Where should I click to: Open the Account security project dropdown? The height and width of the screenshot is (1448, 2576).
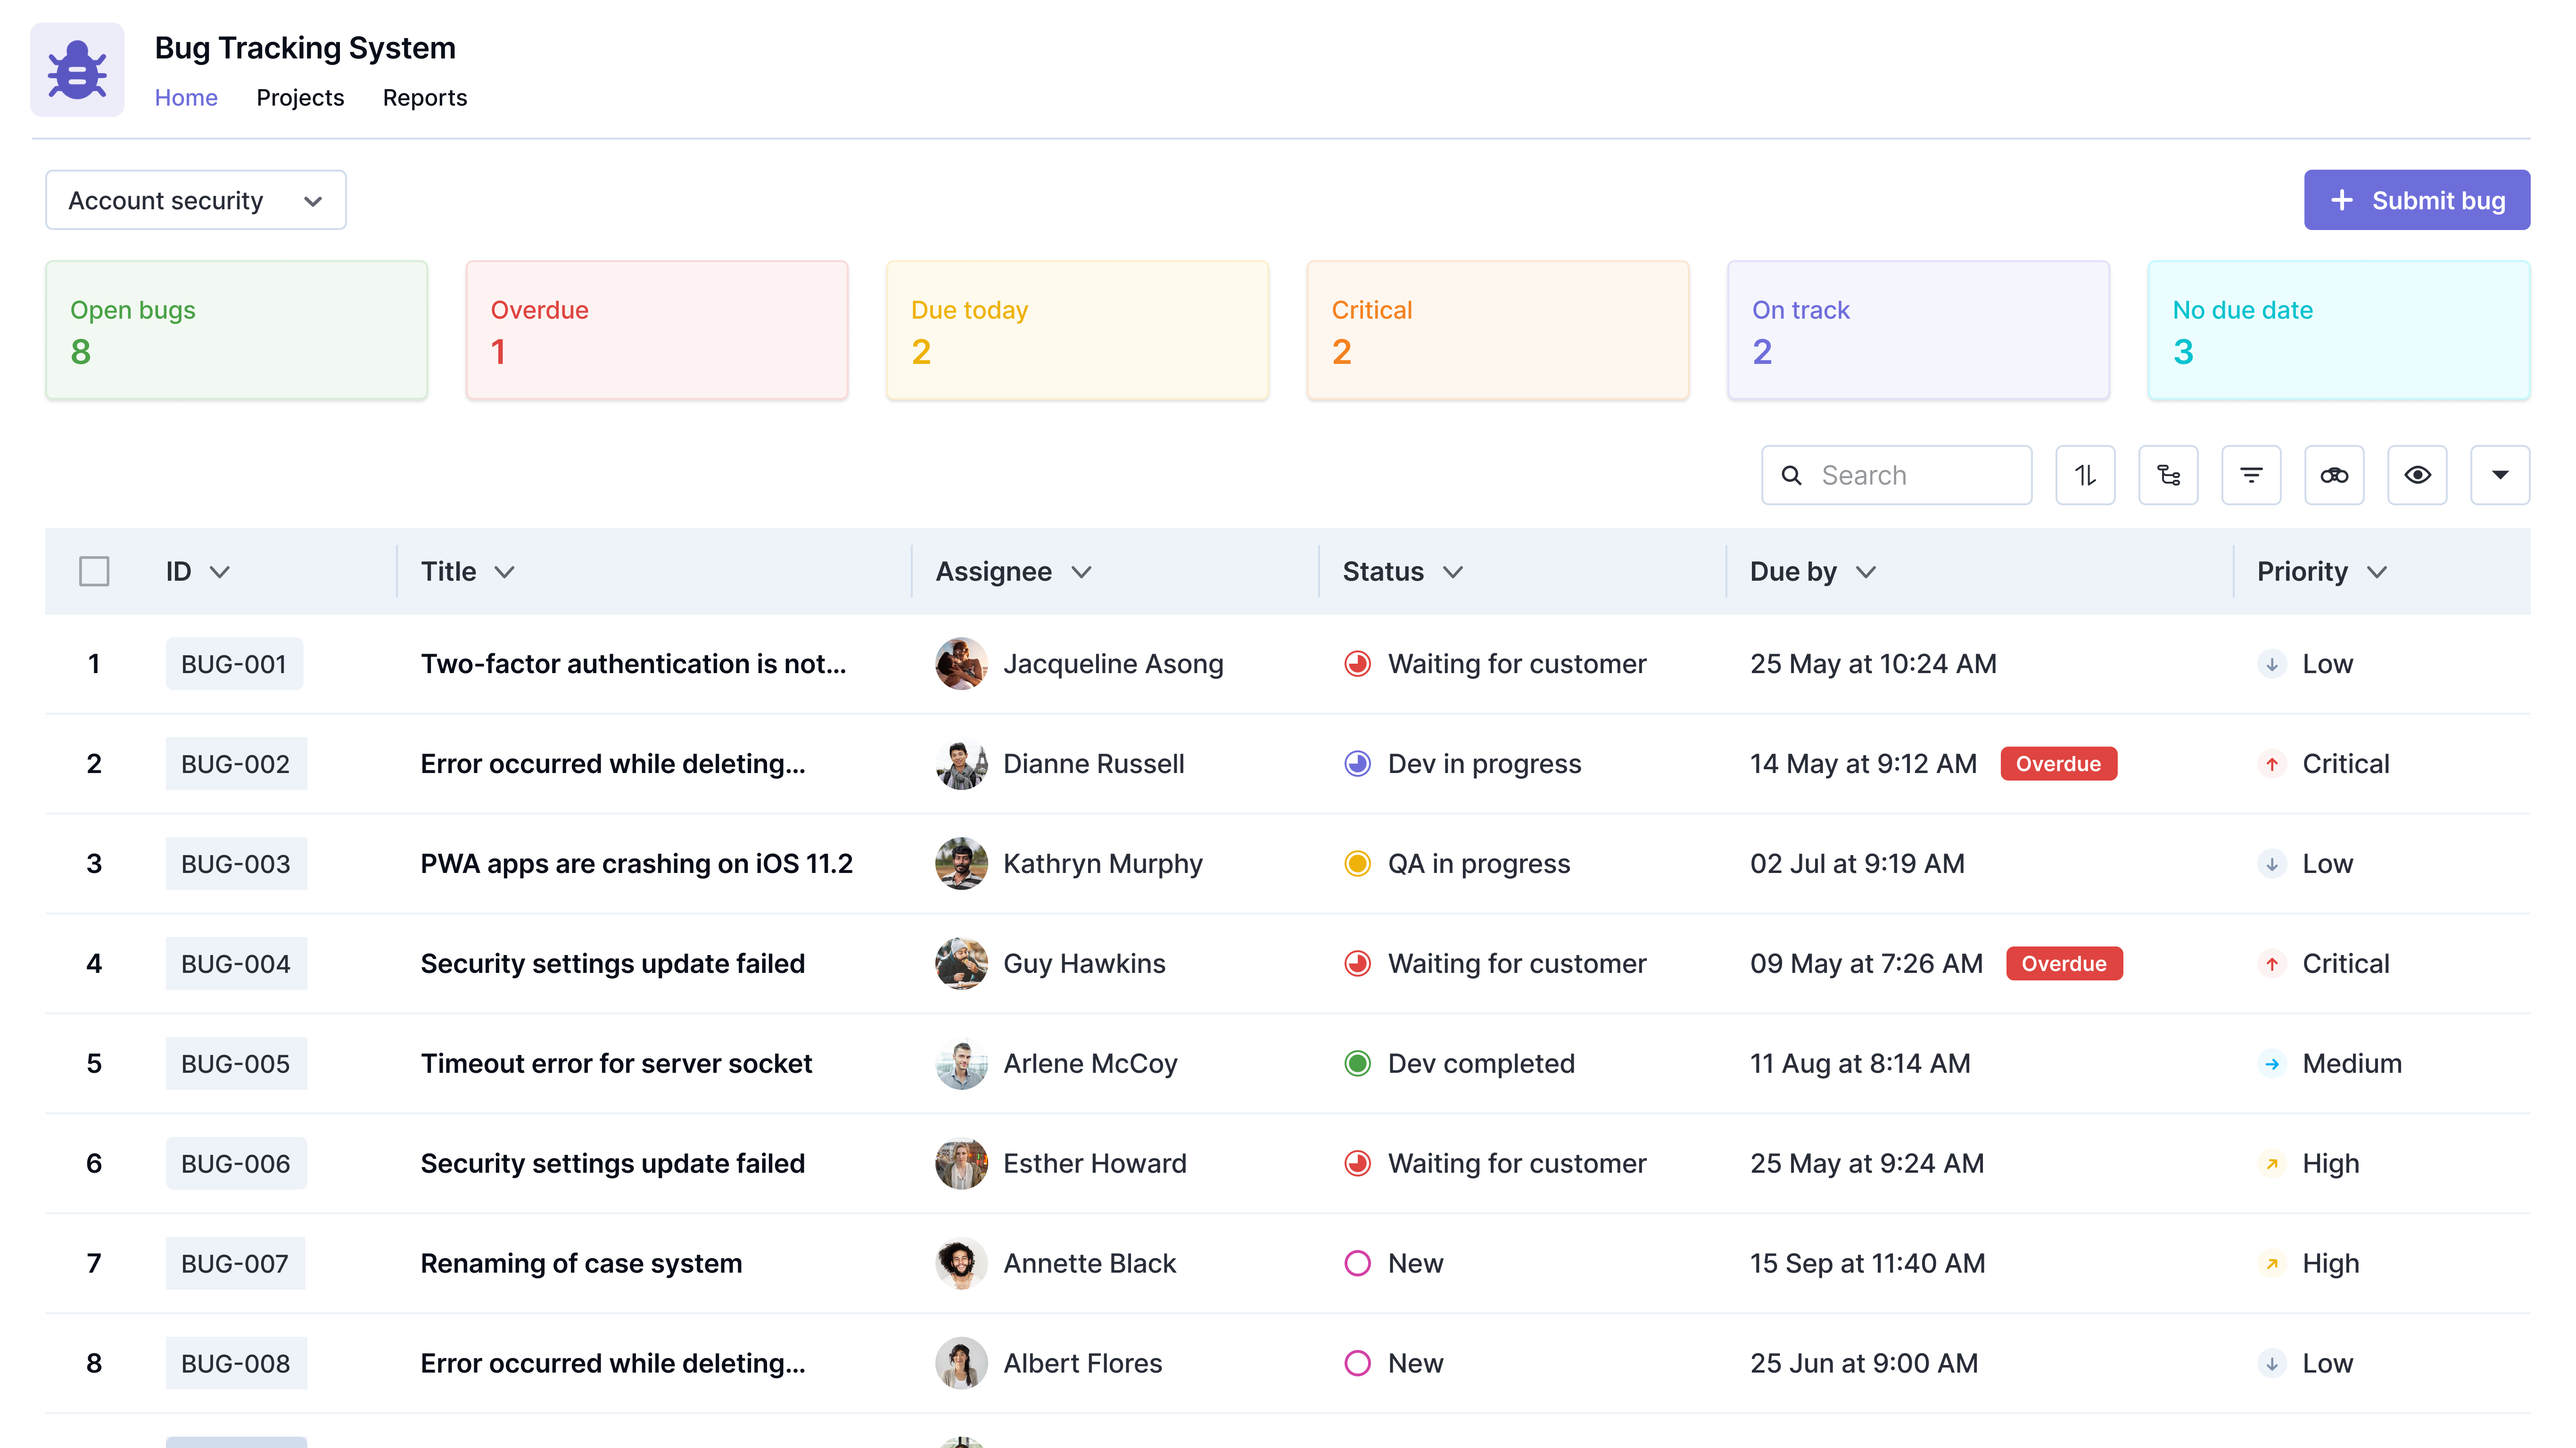(x=196, y=200)
